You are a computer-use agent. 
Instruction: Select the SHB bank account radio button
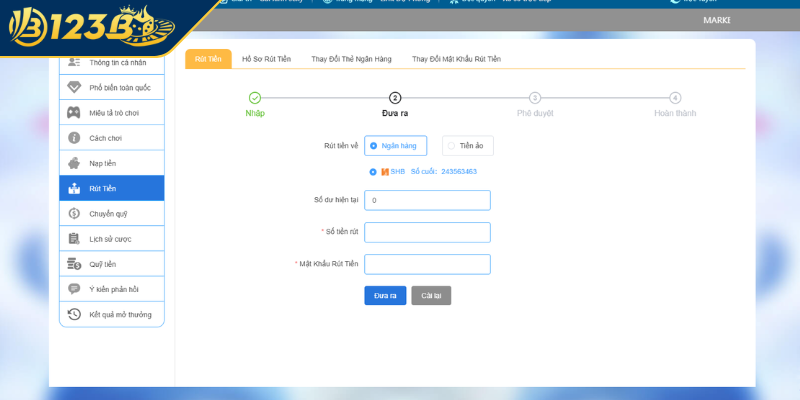point(373,171)
